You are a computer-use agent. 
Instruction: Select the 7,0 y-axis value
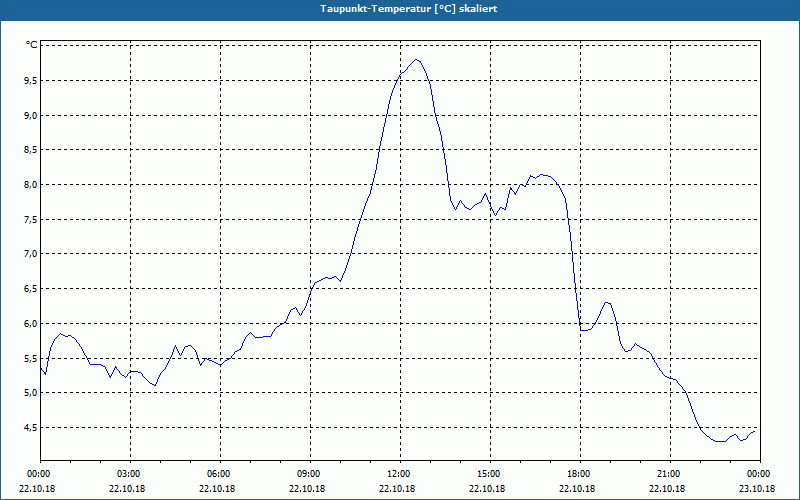point(31,254)
